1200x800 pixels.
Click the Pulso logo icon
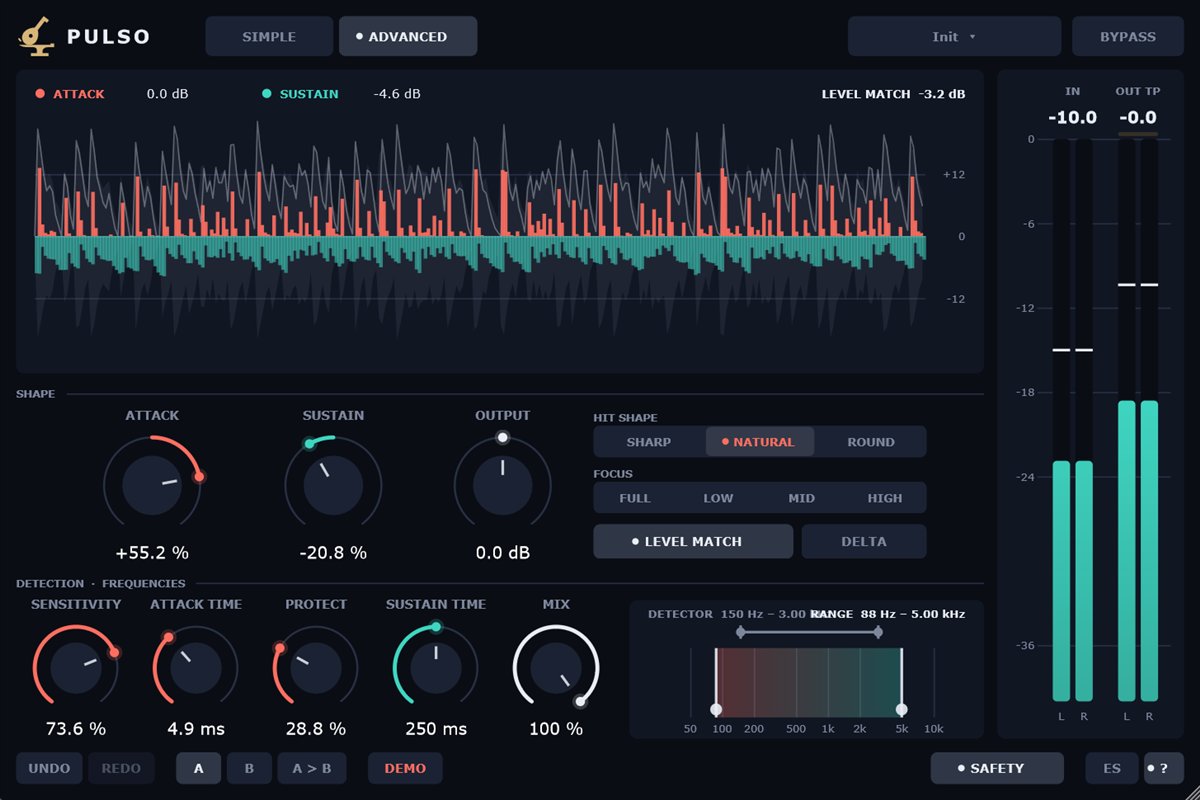[36, 36]
